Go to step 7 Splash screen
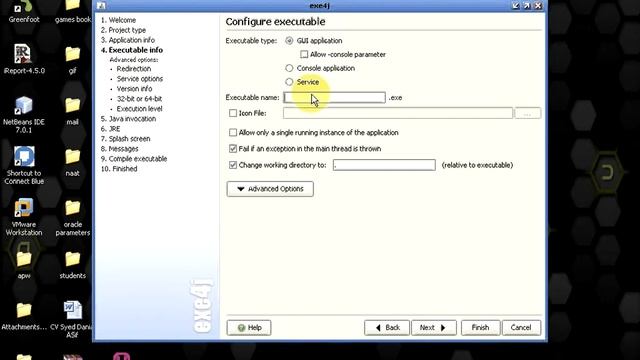This screenshot has width=640, height=360. [126, 139]
